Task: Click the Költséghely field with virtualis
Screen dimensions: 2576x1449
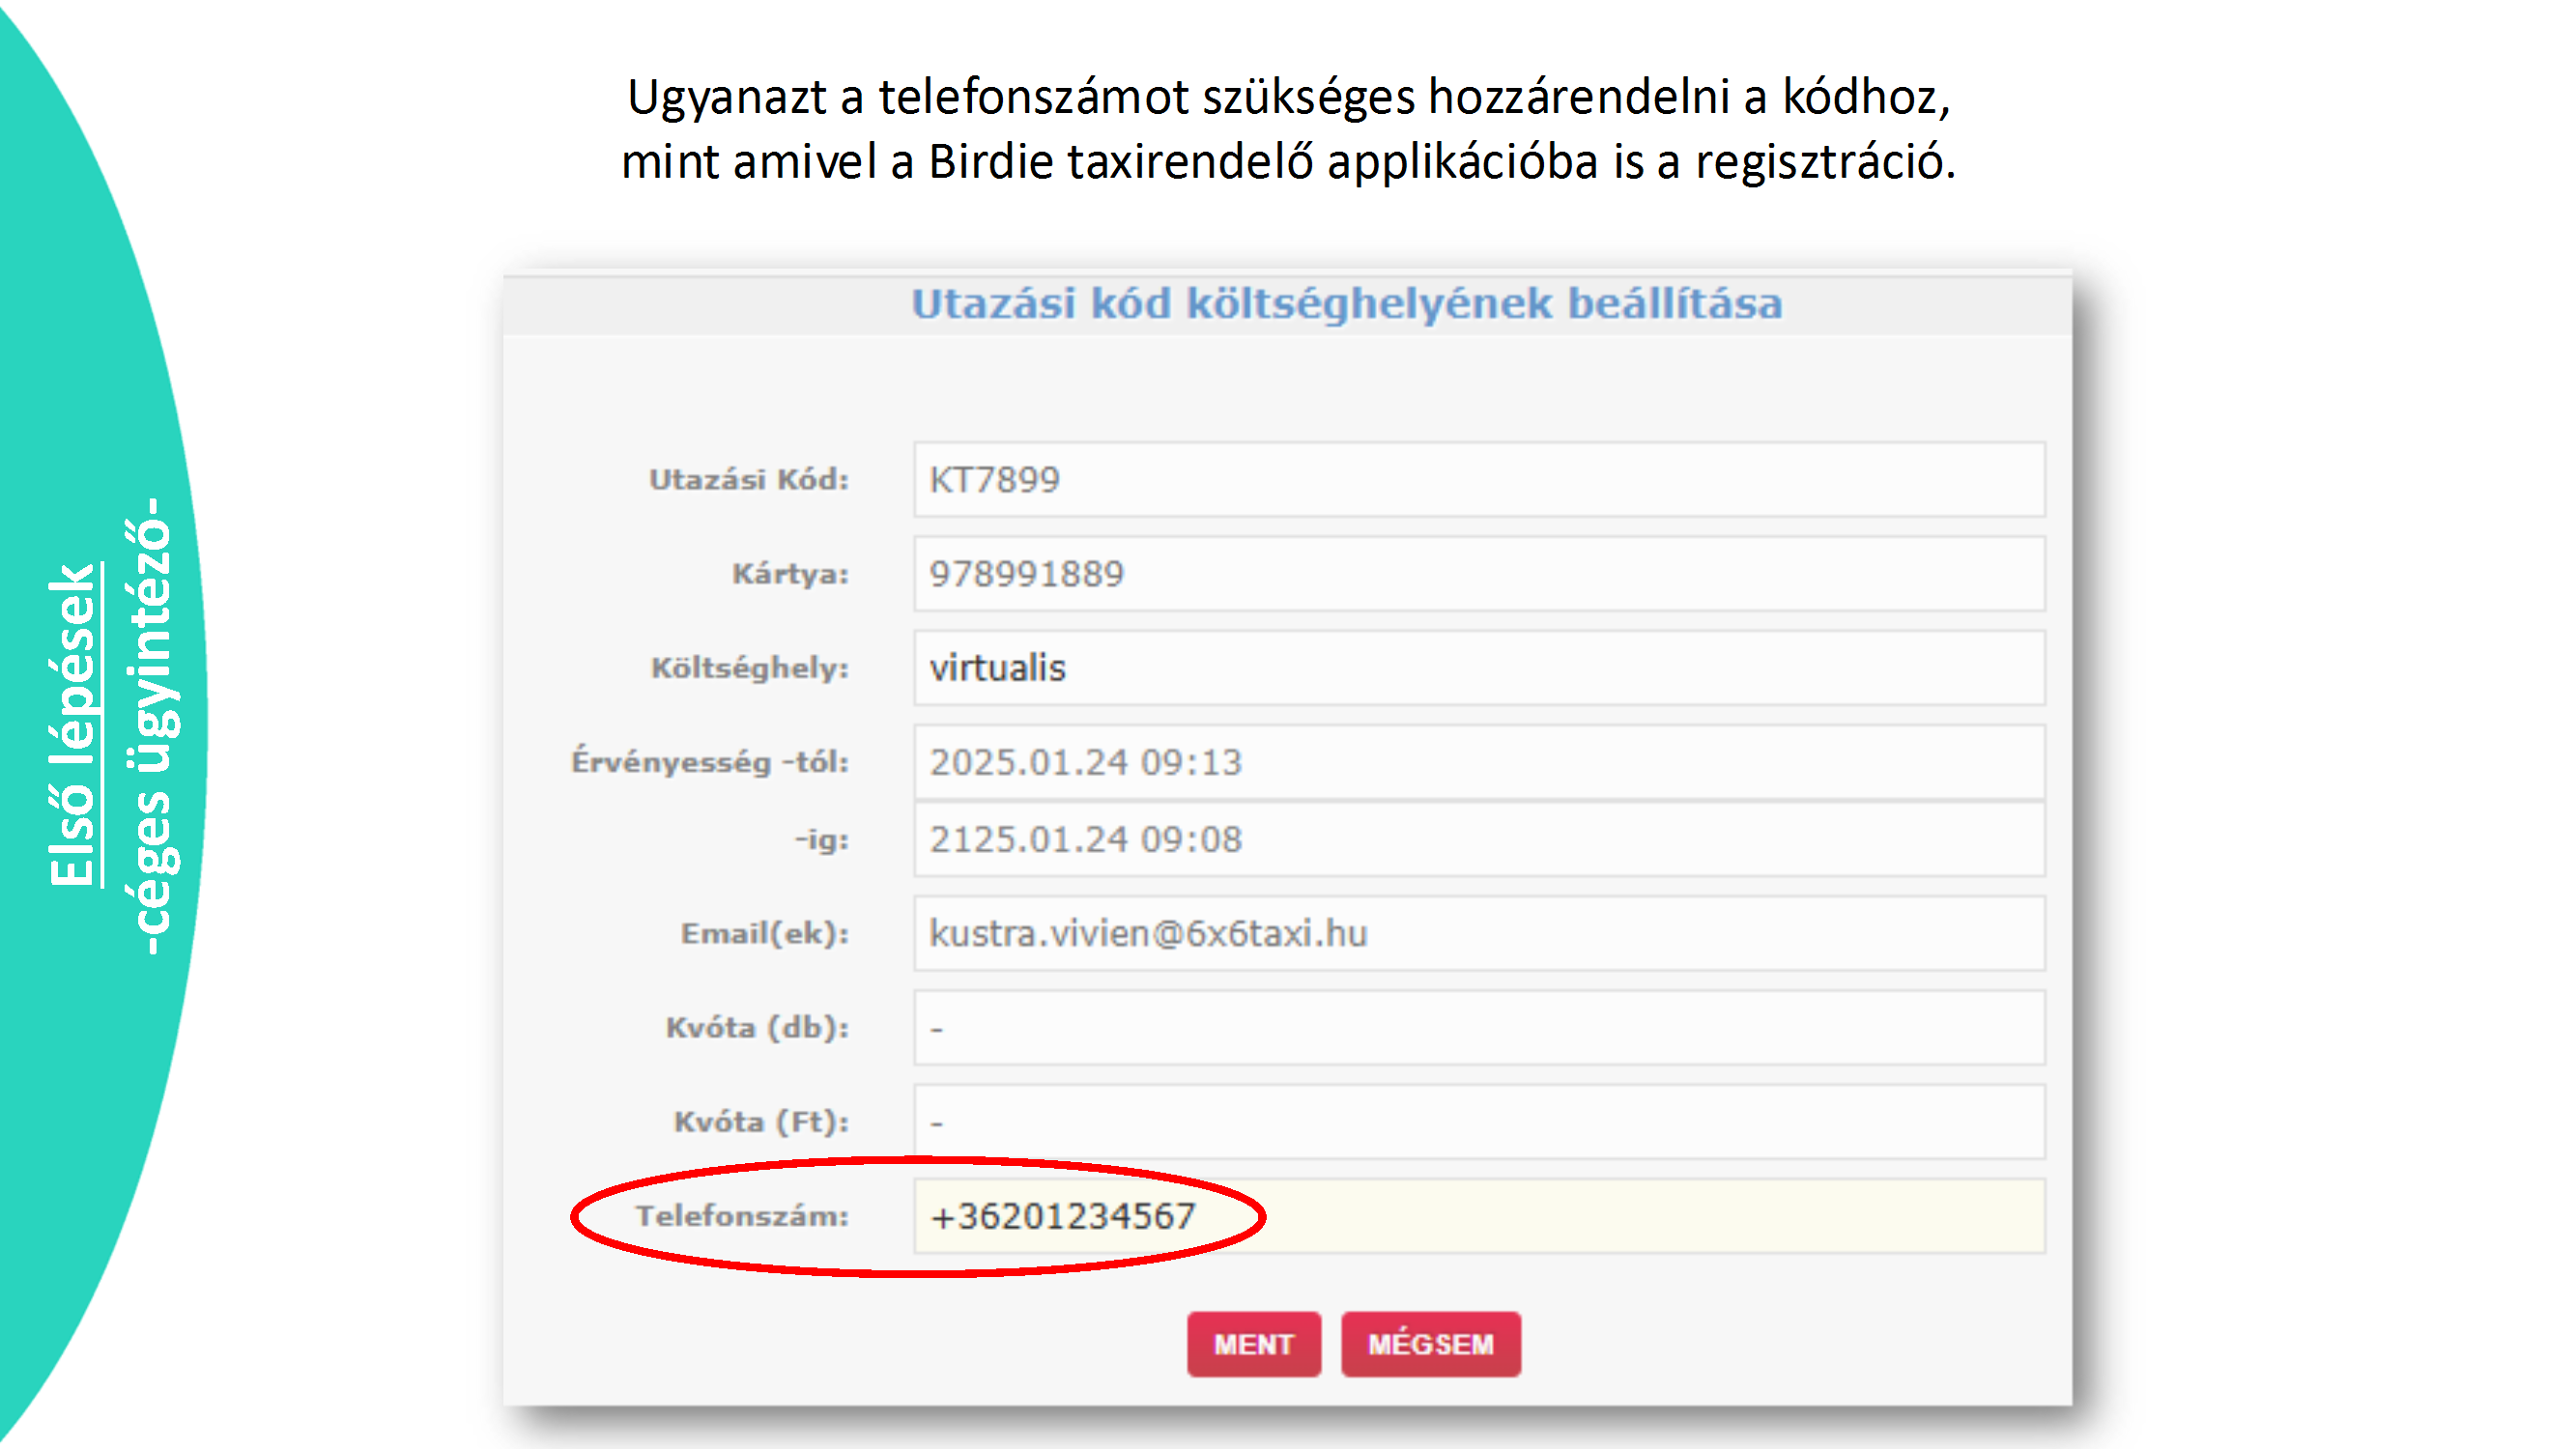Action: [1479, 668]
